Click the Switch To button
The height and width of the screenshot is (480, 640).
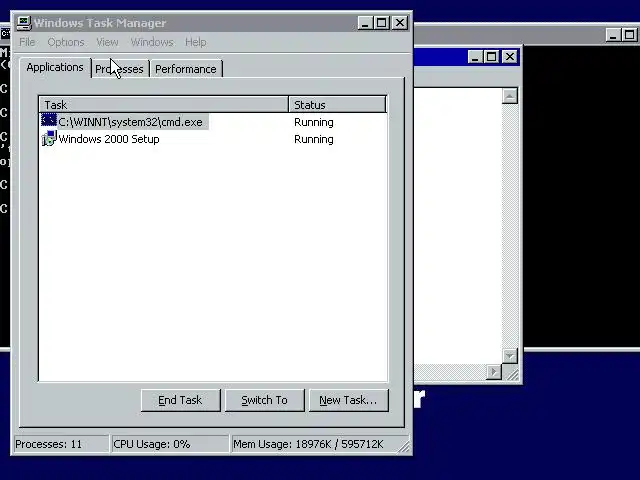point(264,400)
